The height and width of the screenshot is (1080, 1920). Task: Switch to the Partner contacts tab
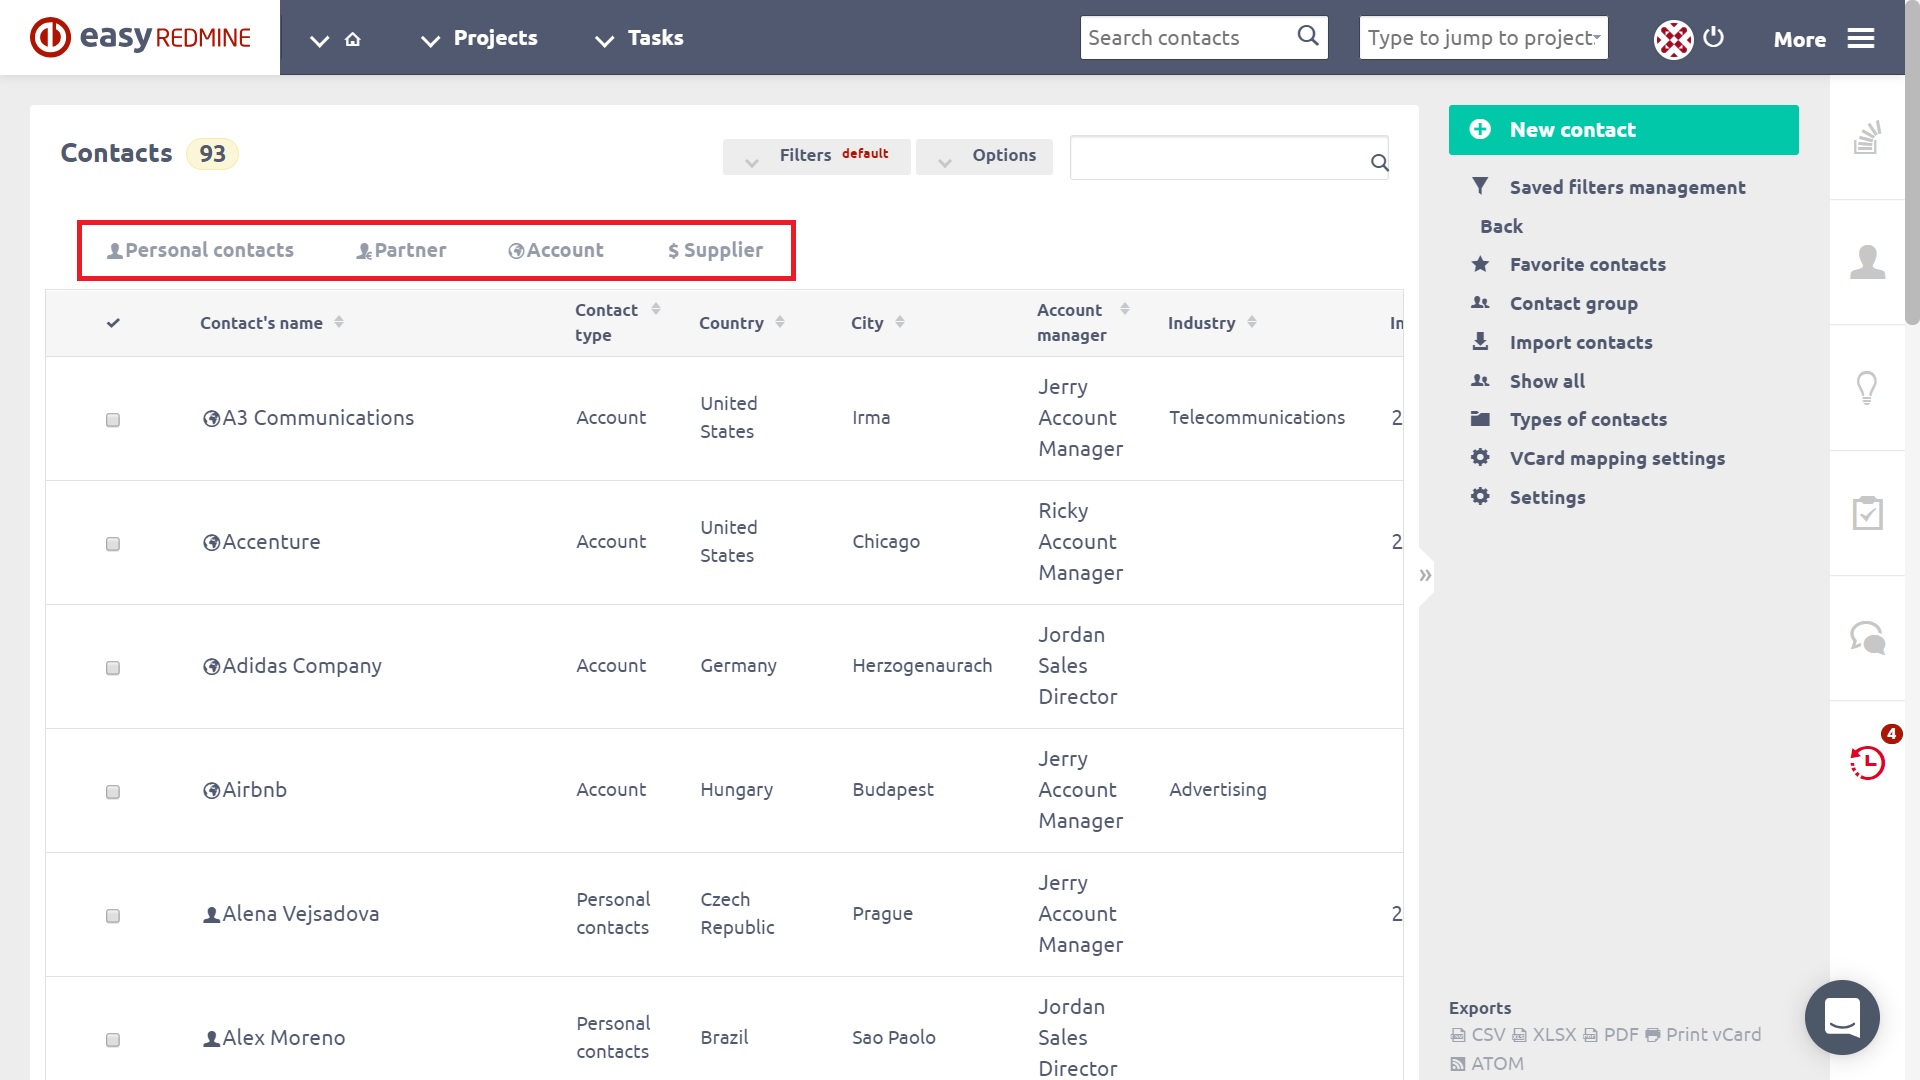[401, 251]
